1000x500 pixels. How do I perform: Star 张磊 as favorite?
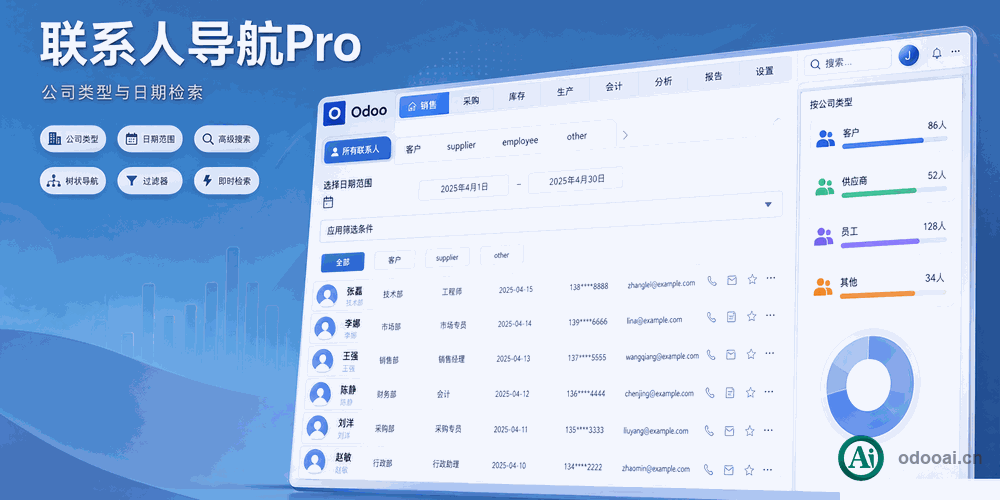[x=752, y=279]
